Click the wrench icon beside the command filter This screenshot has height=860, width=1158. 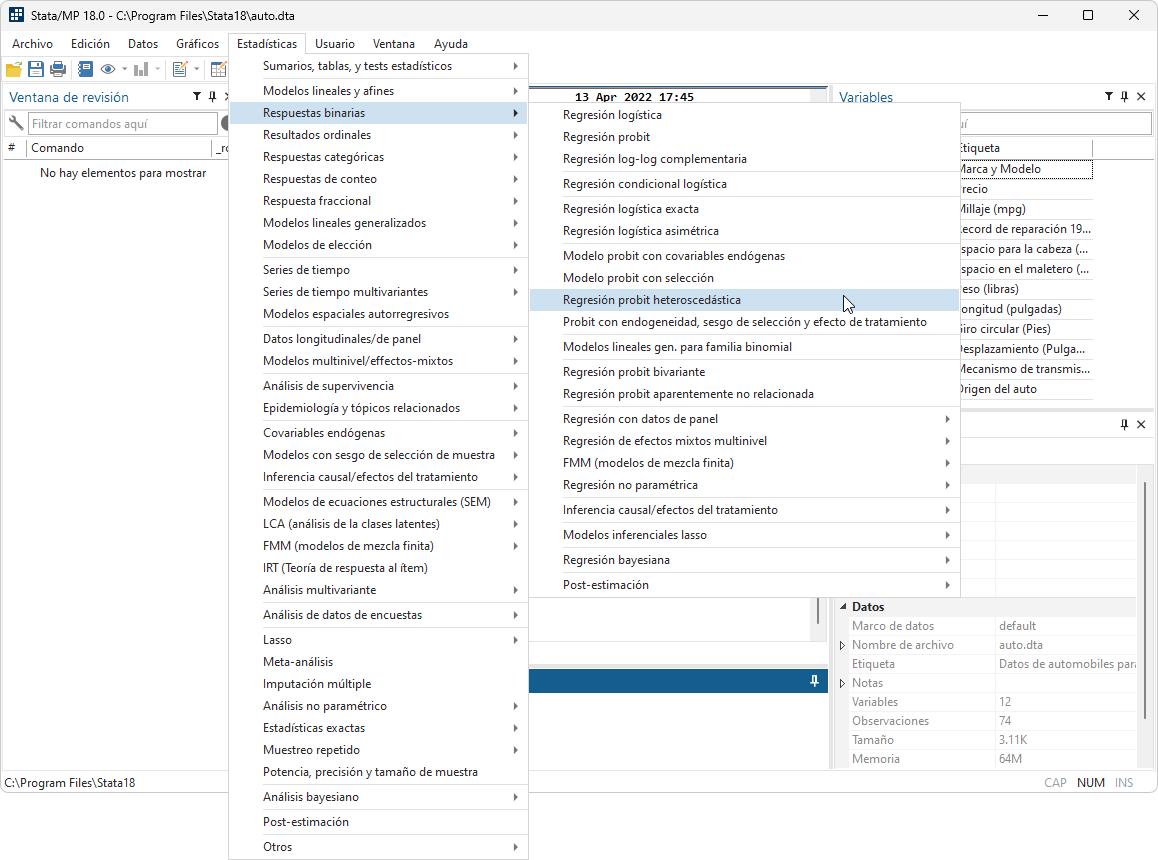click(x=16, y=123)
